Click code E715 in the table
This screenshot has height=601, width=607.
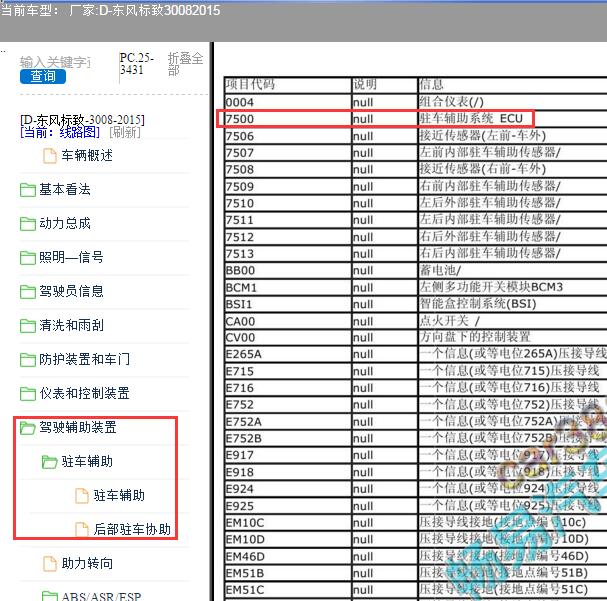(x=240, y=372)
